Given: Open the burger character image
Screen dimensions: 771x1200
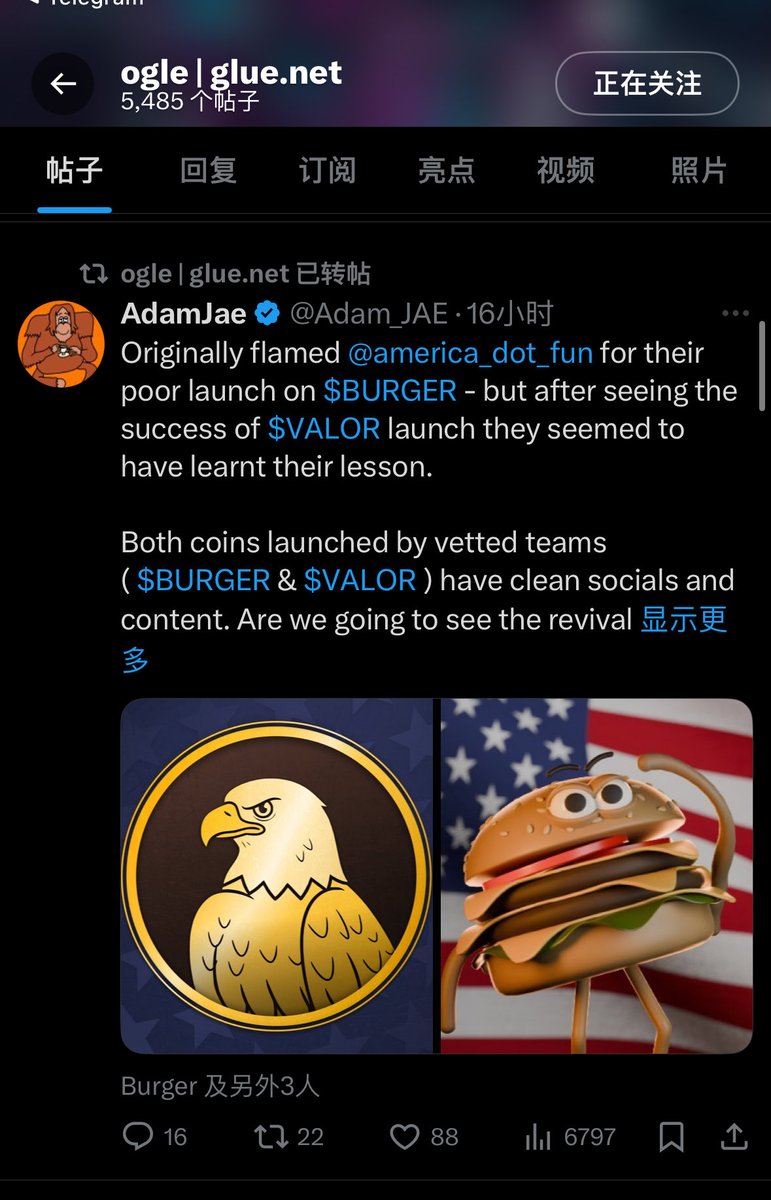Looking at the screenshot, I should (597, 876).
